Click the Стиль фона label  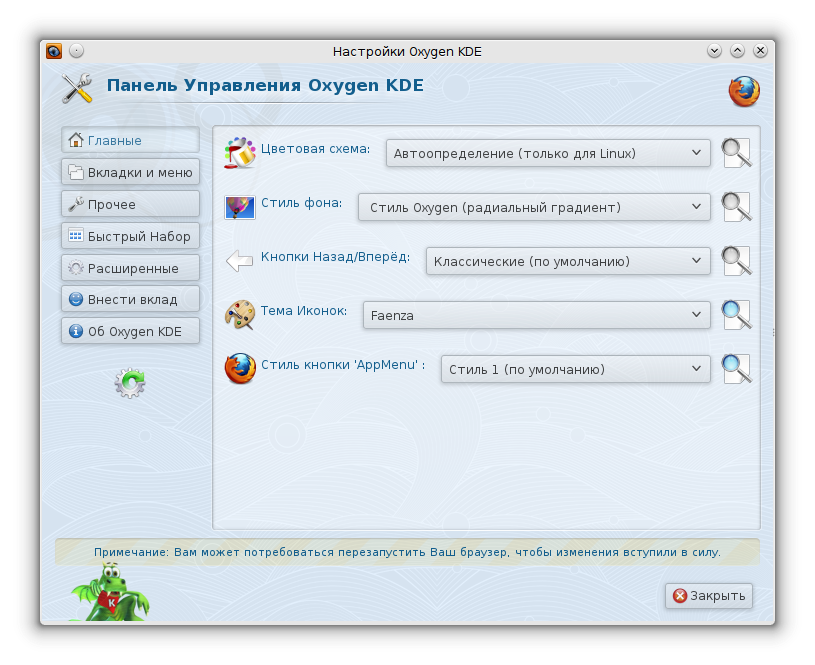tap(301, 203)
